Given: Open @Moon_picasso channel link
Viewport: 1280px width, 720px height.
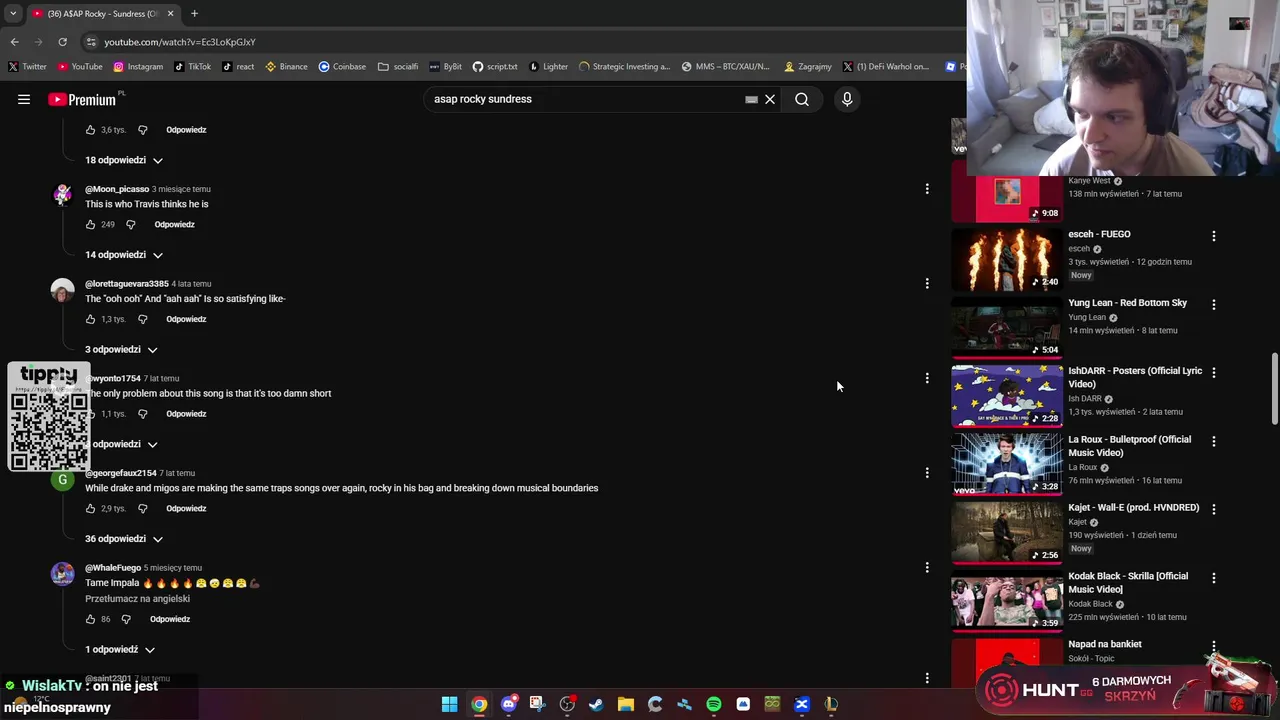Looking at the screenshot, I should [x=117, y=189].
